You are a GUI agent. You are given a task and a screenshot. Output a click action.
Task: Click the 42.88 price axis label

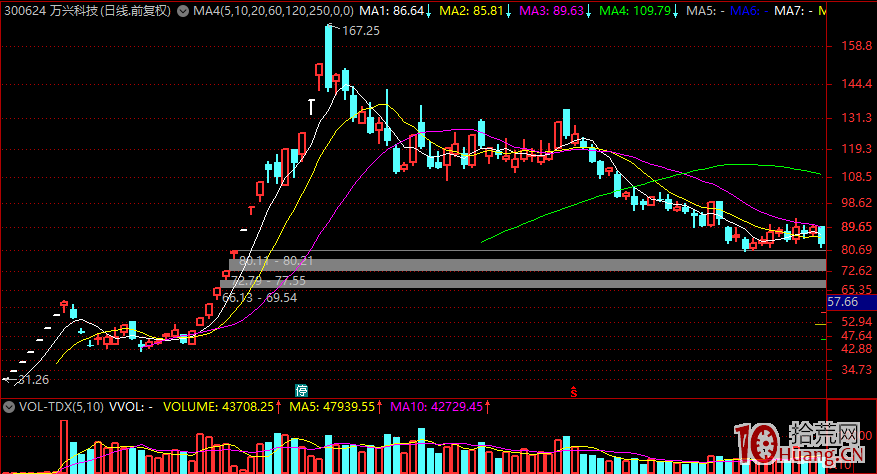click(856, 349)
